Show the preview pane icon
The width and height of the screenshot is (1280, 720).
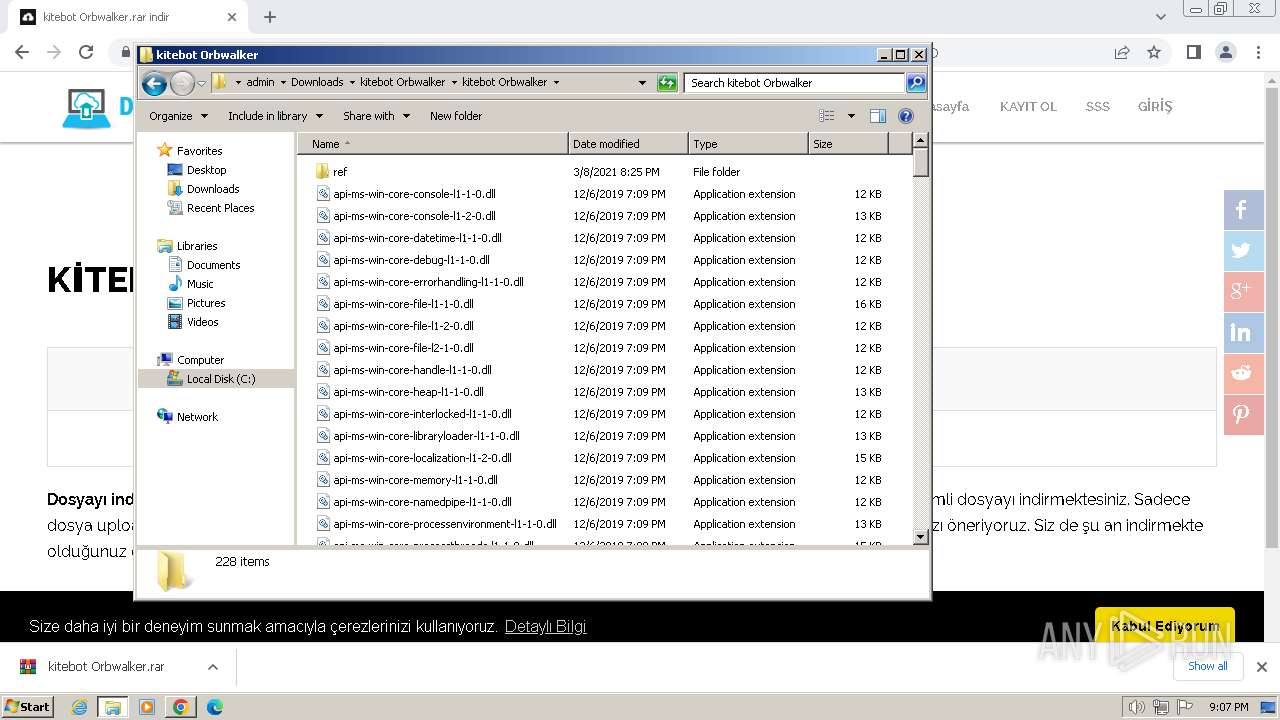877,116
